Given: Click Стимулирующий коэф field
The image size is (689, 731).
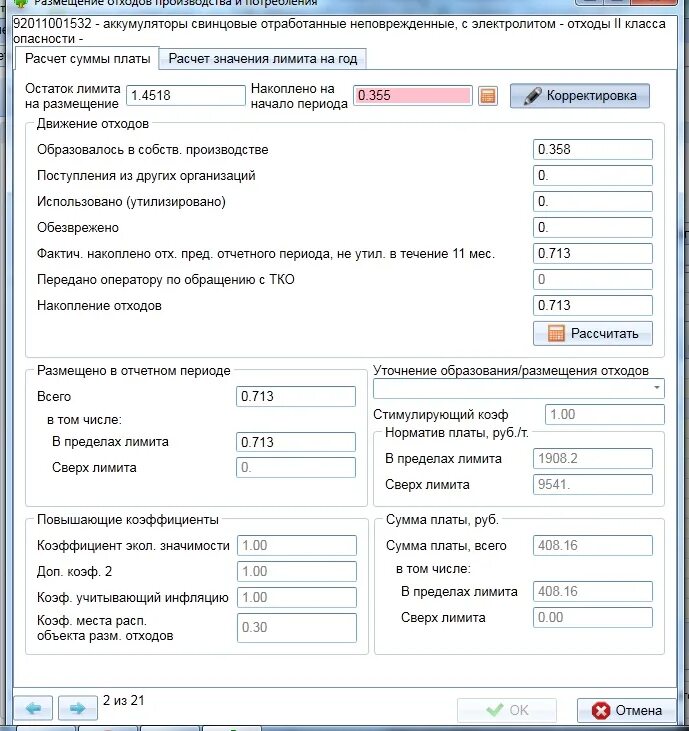Looking at the screenshot, I should (605, 414).
